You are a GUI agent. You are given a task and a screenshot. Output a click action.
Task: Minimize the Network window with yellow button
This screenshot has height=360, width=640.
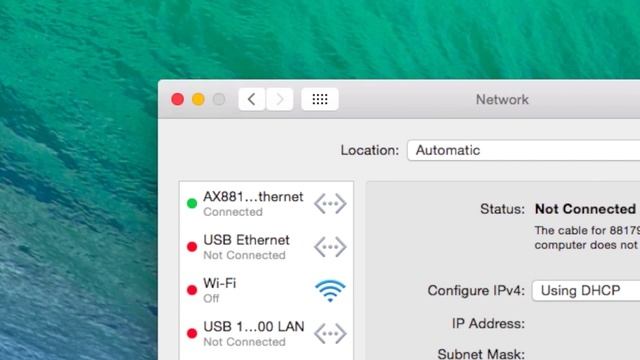pyautogui.click(x=198, y=99)
